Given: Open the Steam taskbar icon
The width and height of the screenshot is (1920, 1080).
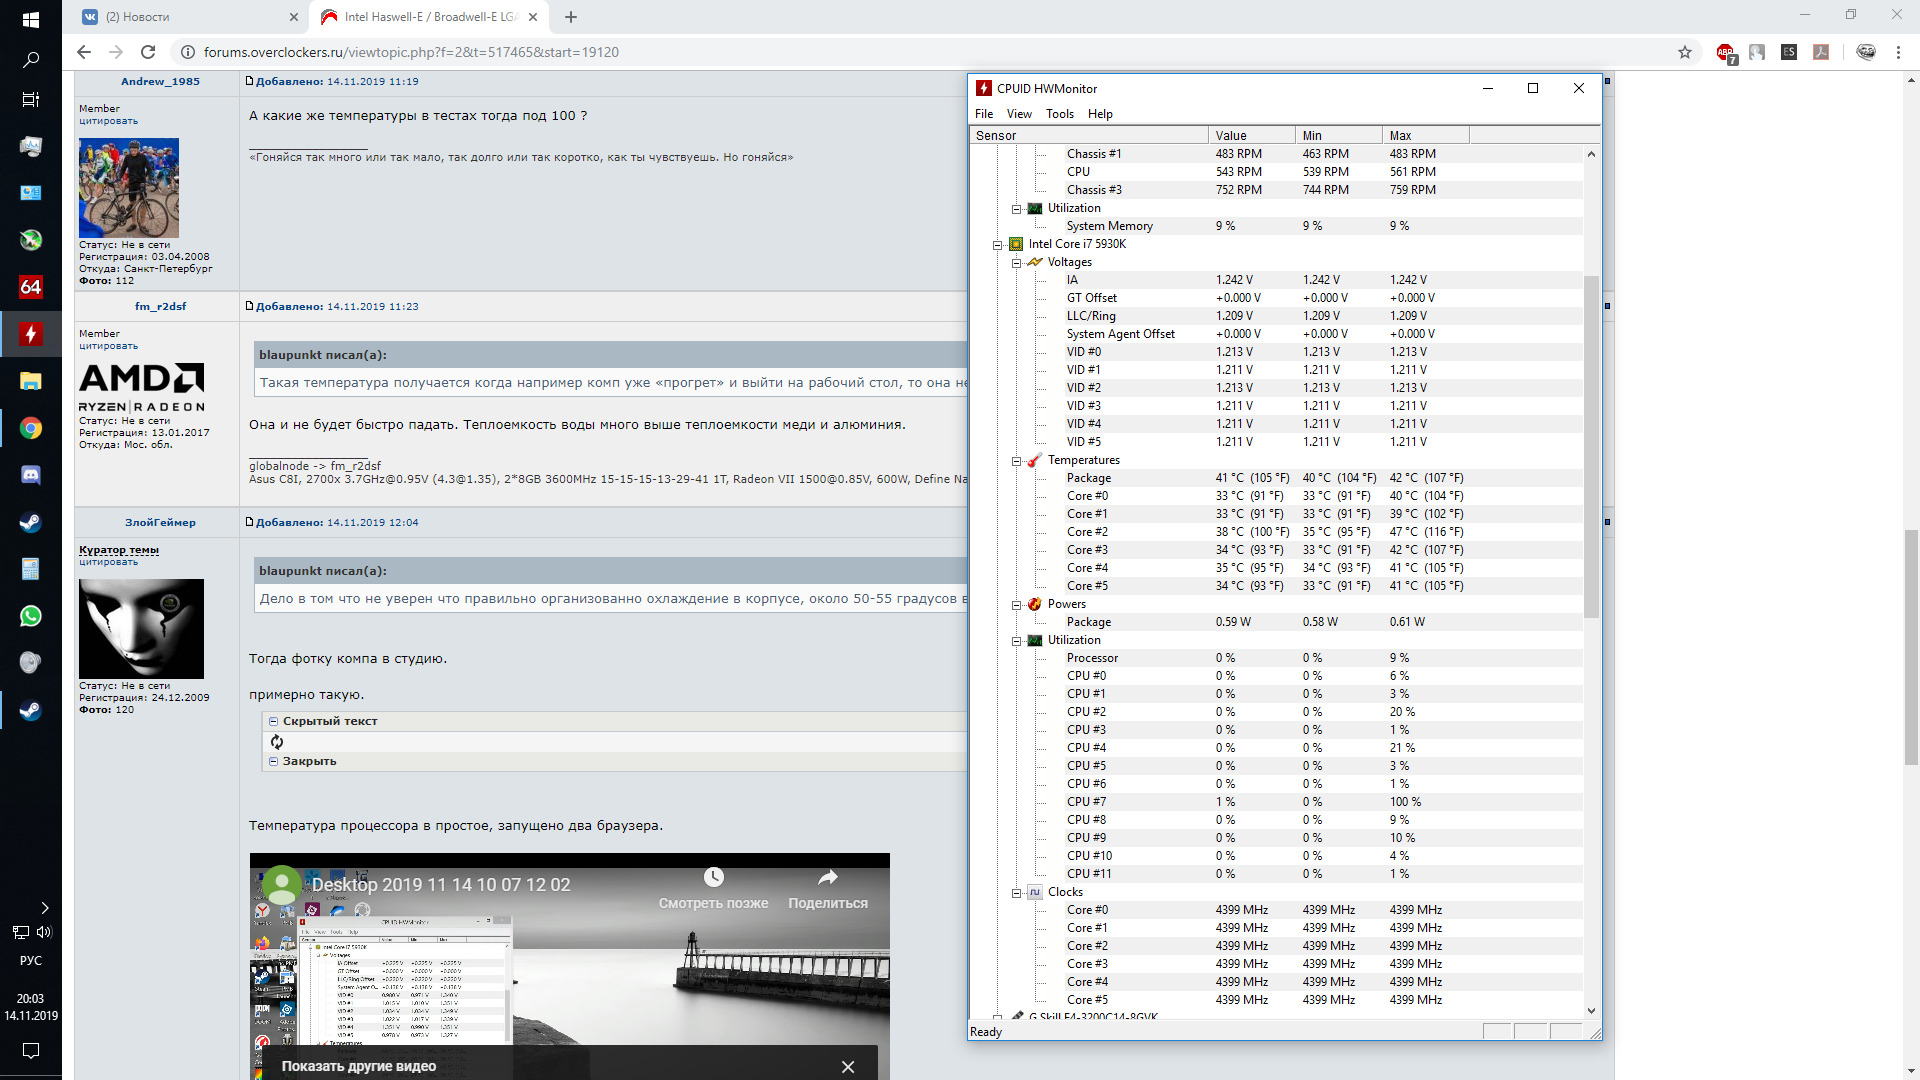Looking at the screenshot, I should (30, 522).
